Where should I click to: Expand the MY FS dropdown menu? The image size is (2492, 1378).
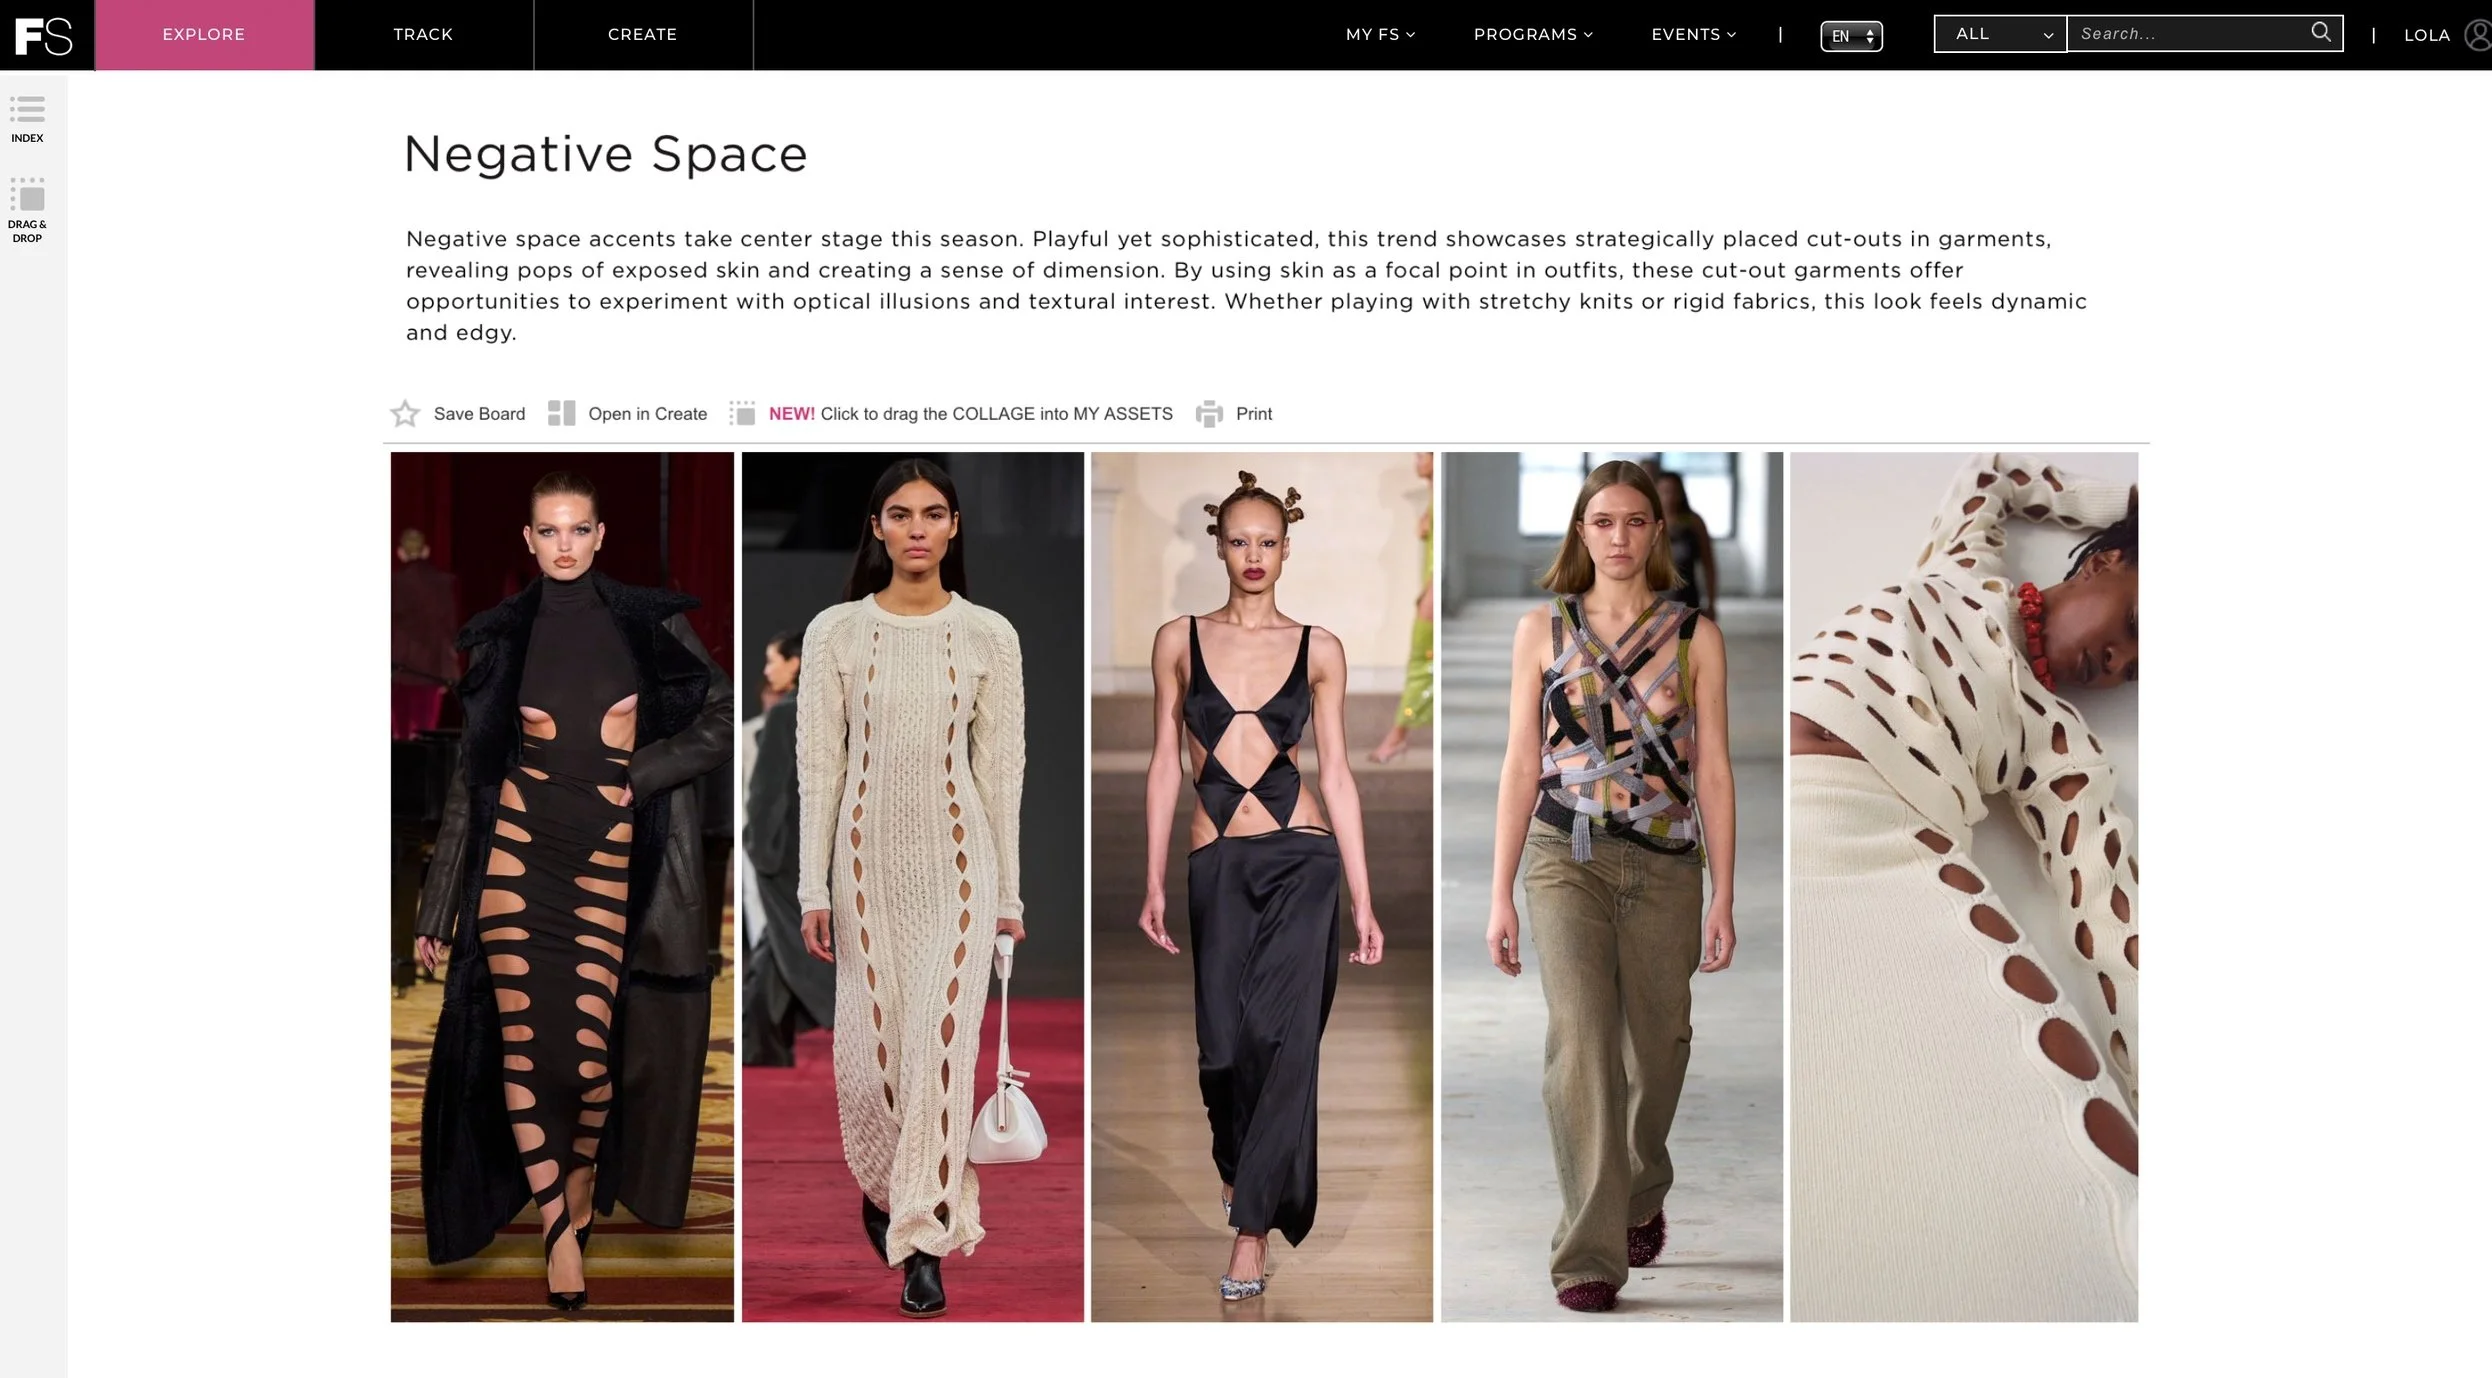[1380, 34]
